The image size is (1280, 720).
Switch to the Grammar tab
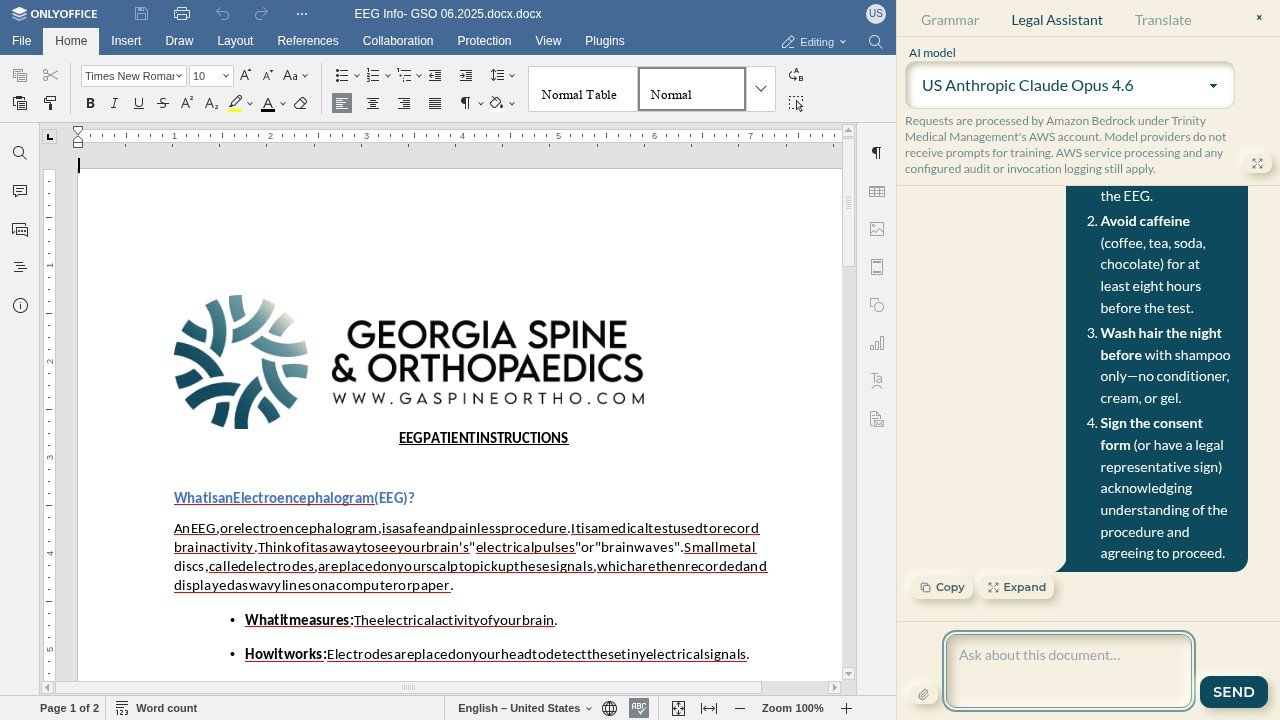(x=950, y=20)
